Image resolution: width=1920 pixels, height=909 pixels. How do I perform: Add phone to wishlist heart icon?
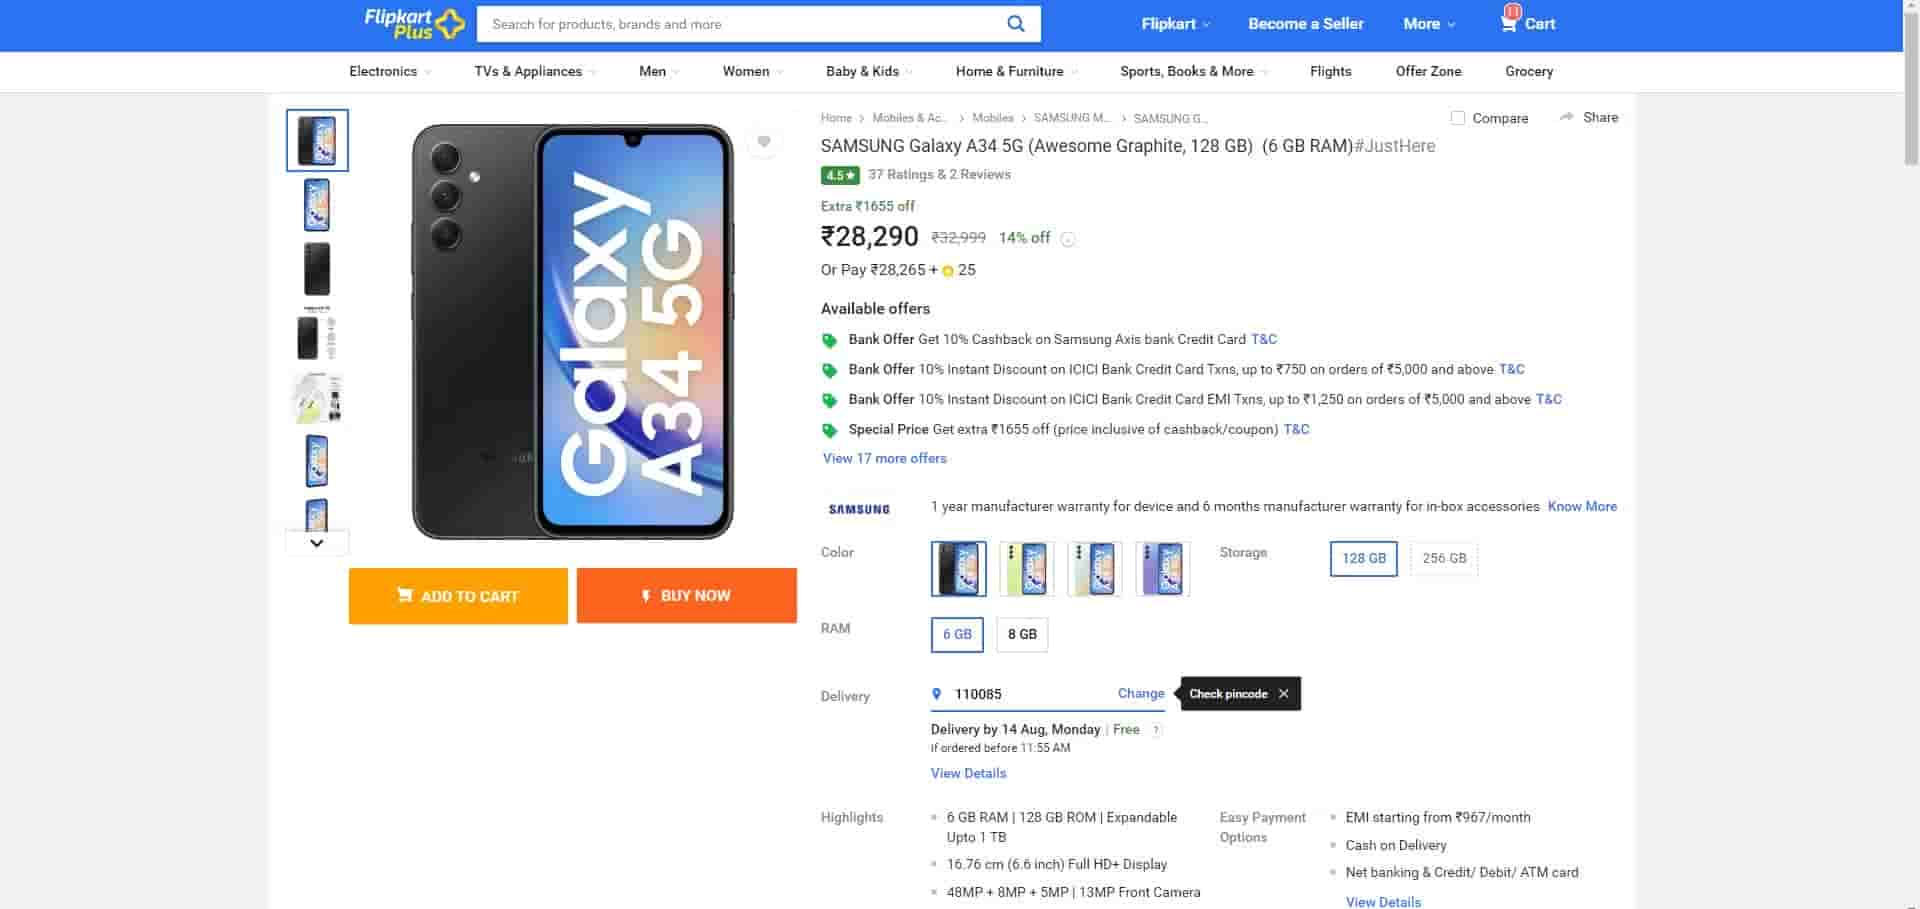tap(764, 142)
